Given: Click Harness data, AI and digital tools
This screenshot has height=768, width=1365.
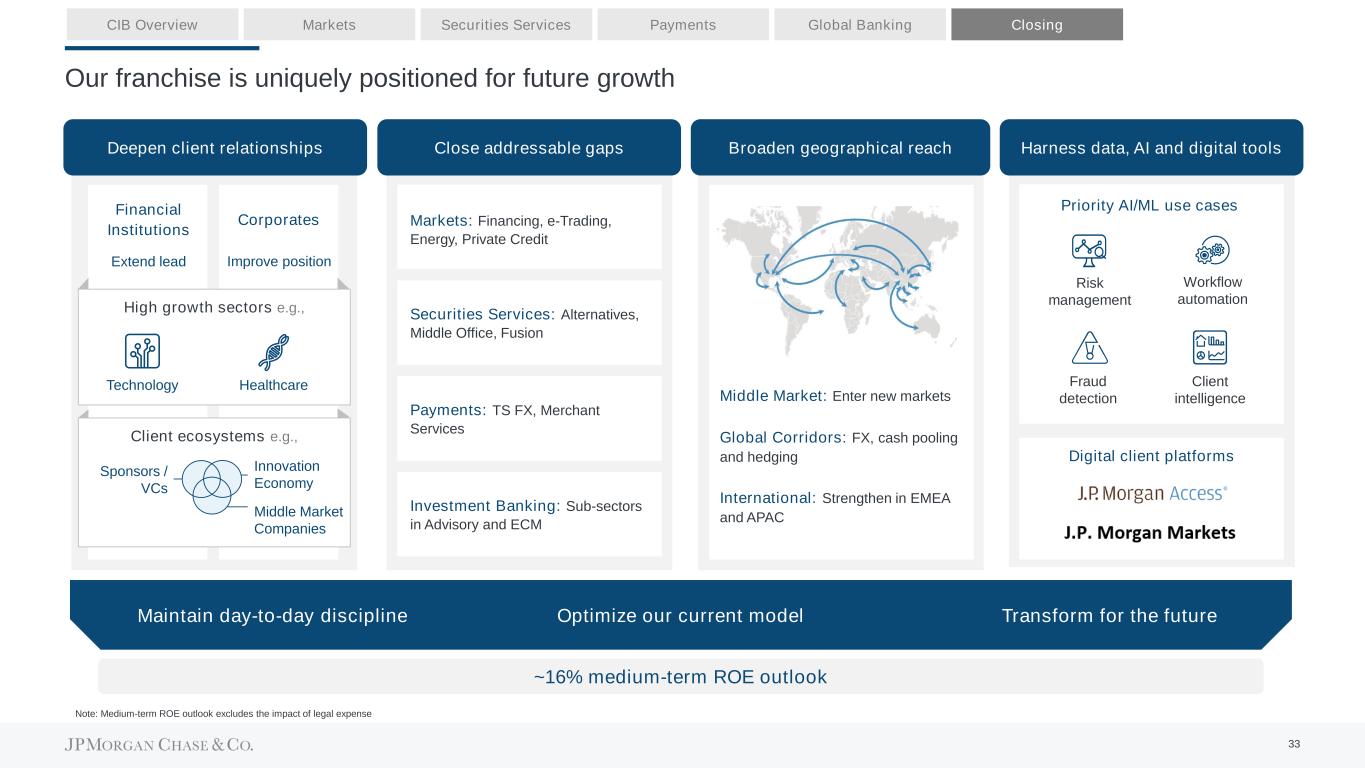Looking at the screenshot, I should click(x=1151, y=148).
